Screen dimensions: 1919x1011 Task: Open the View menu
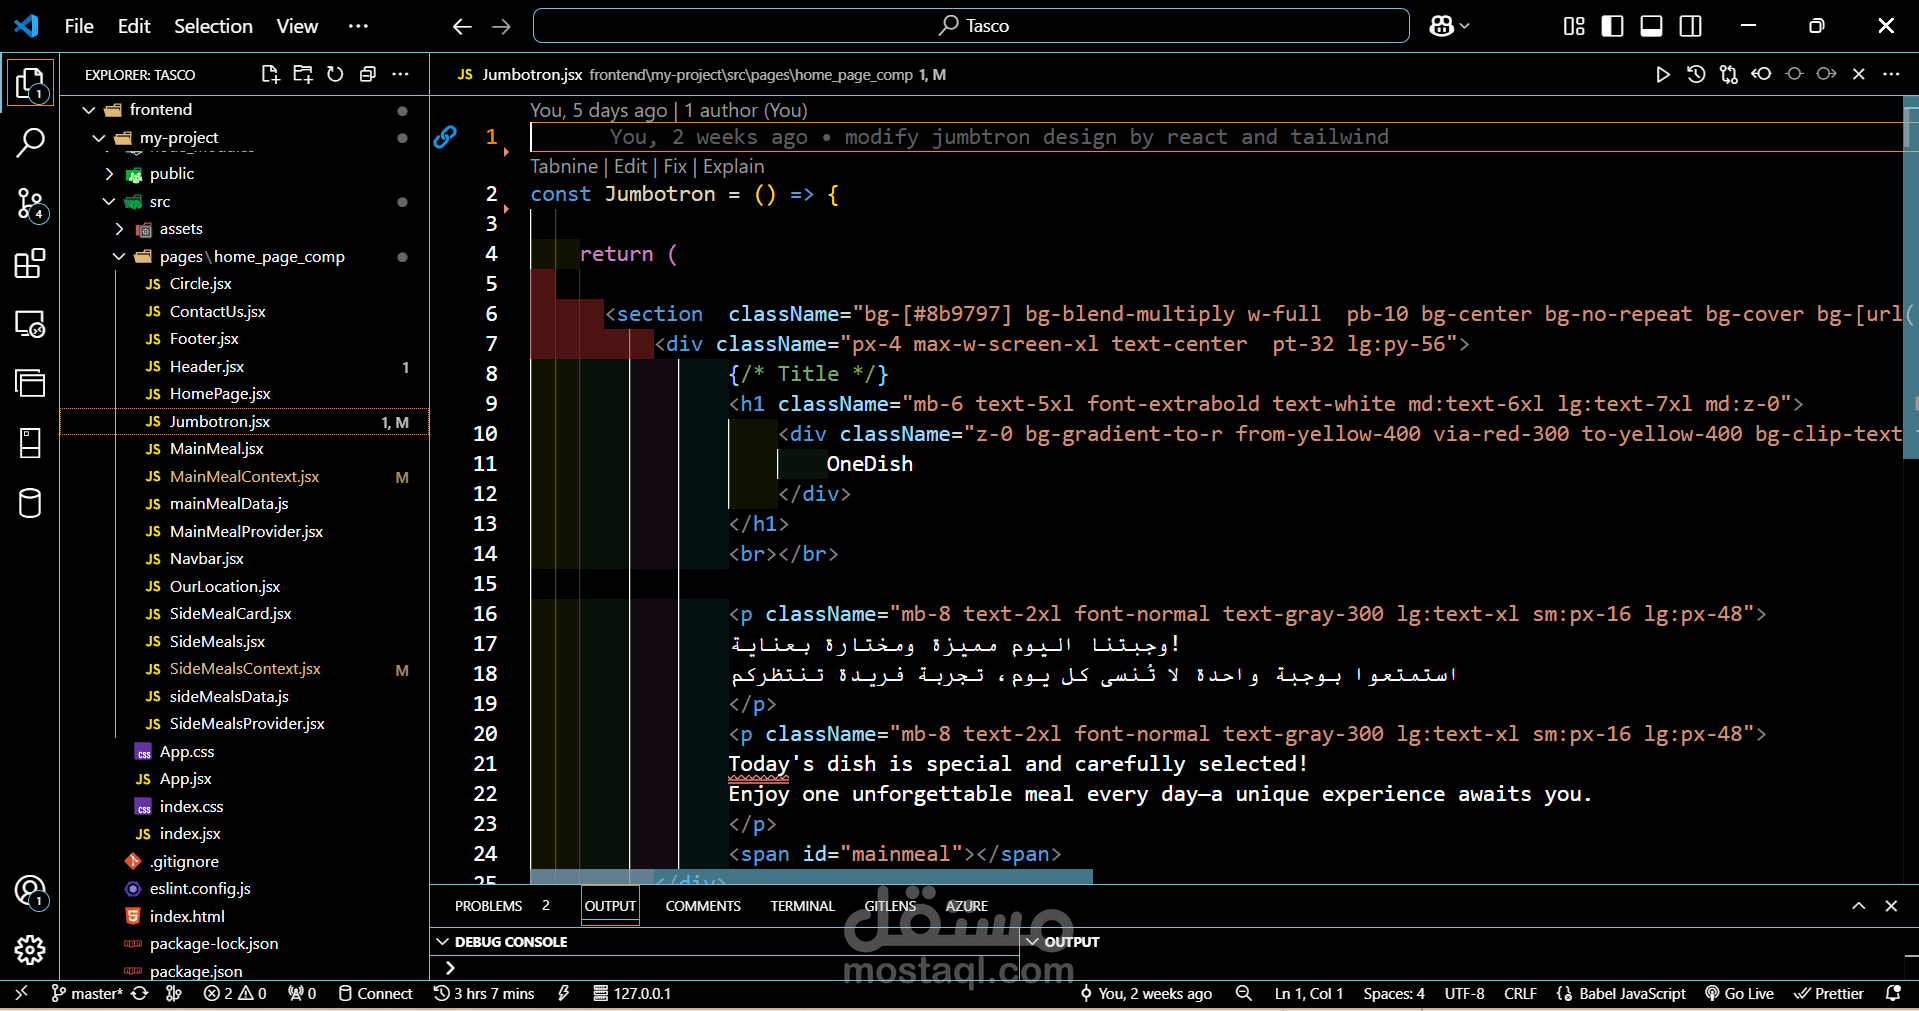[x=297, y=26]
